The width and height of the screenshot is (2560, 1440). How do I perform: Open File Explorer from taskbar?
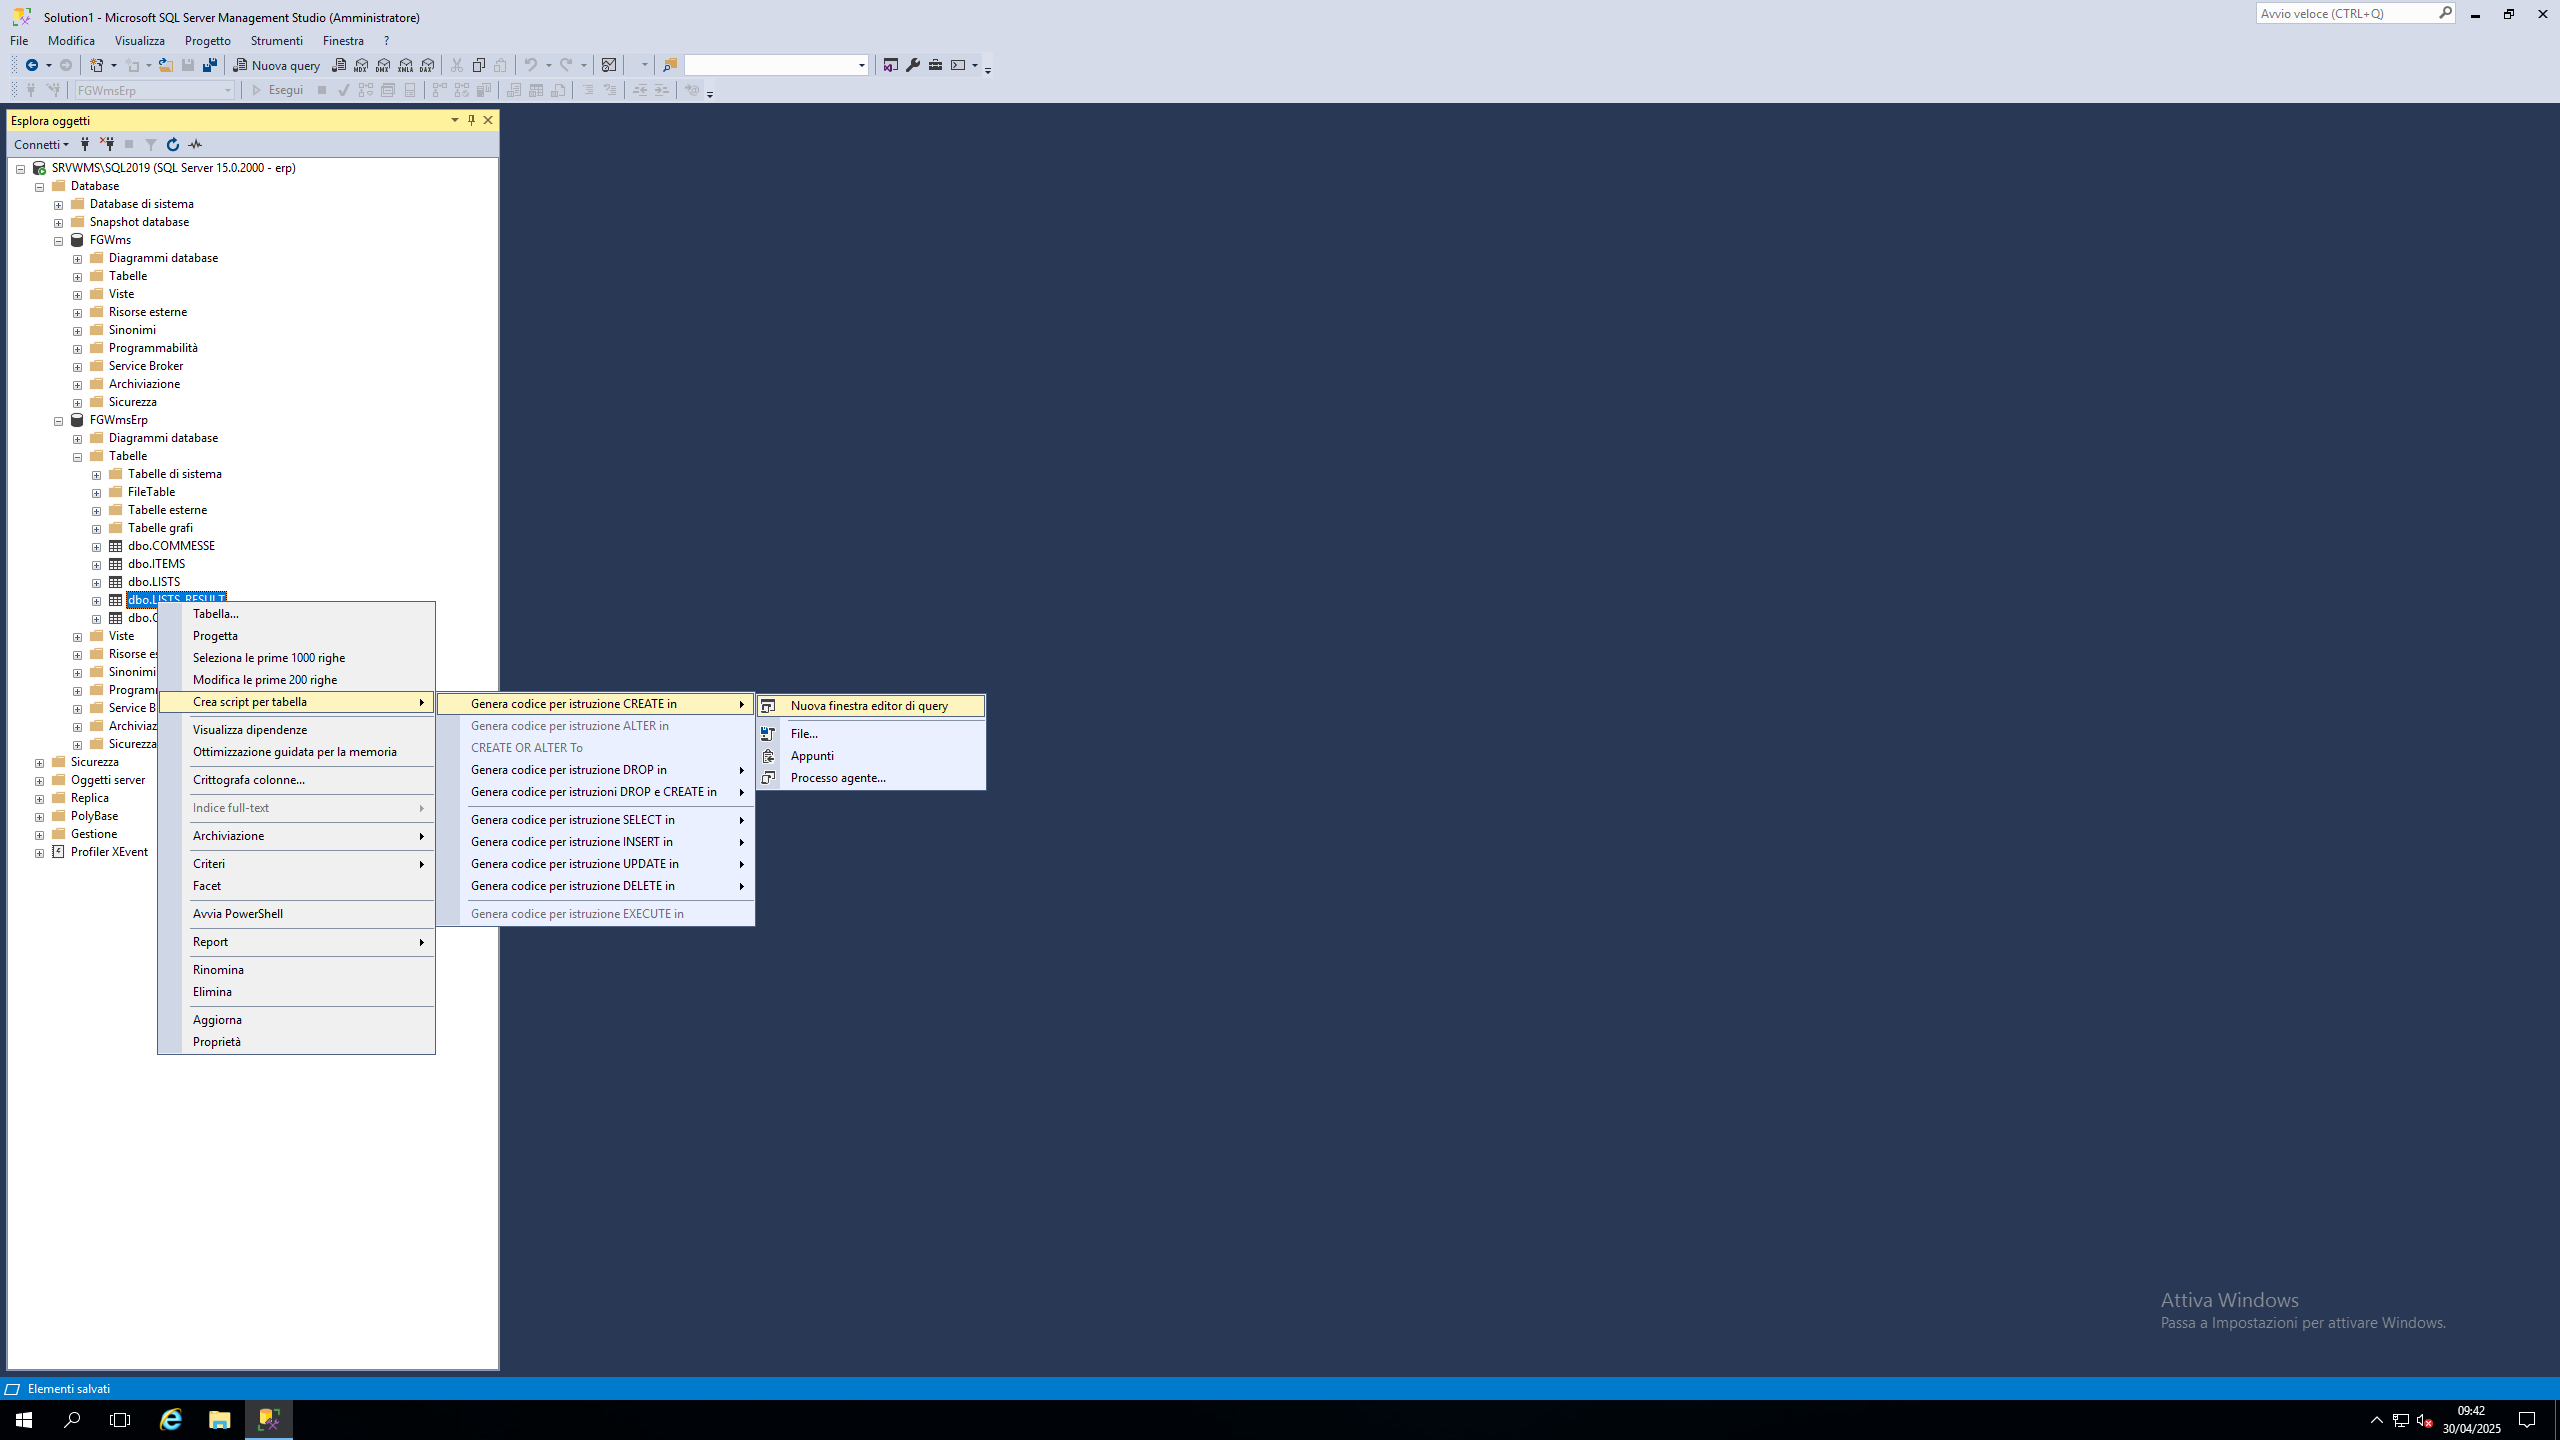click(x=220, y=1420)
